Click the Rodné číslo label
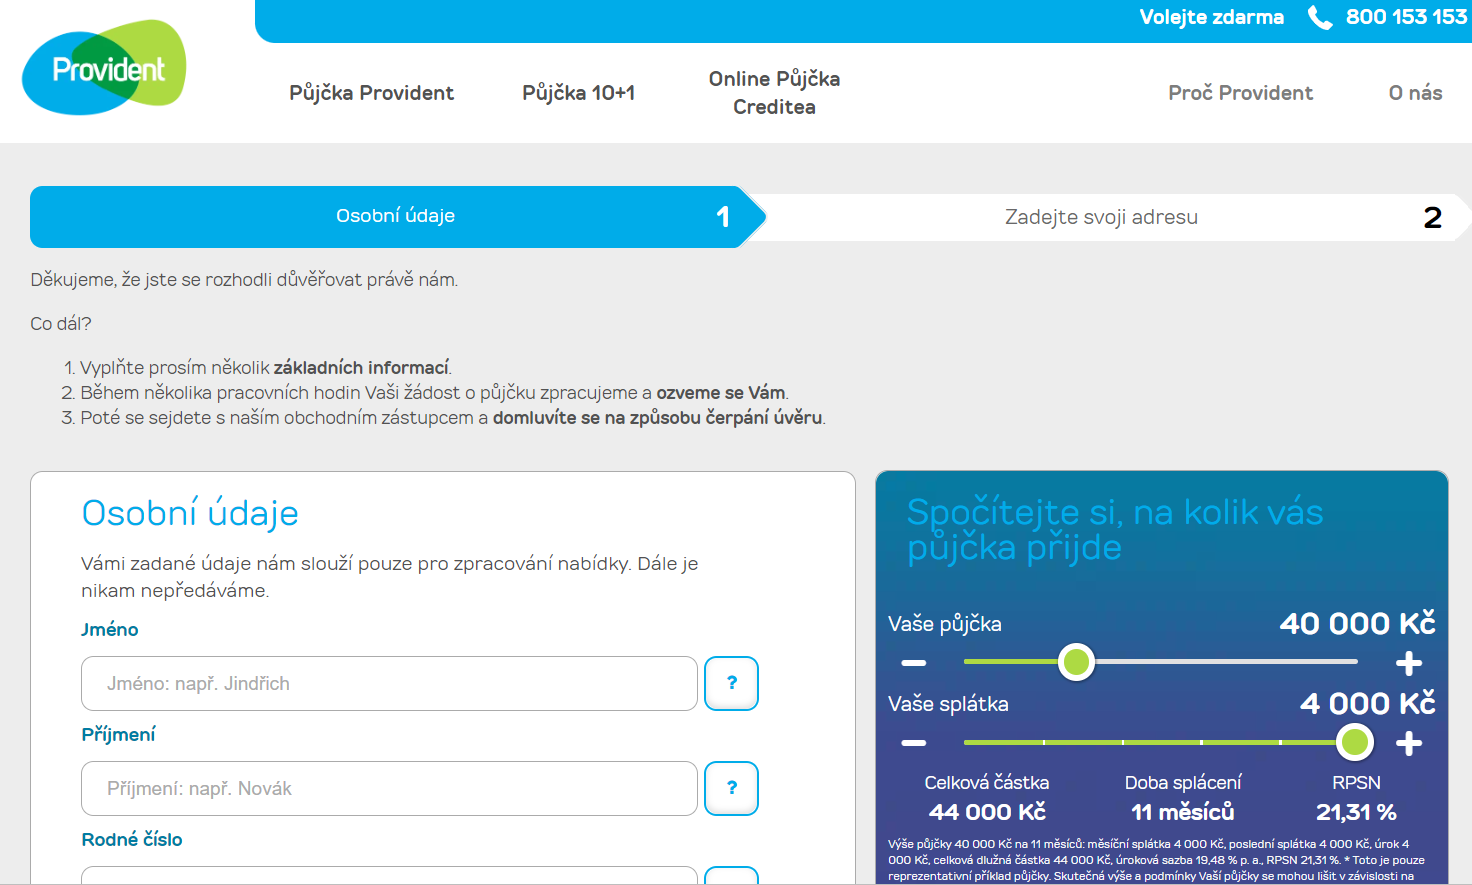 click(x=132, y=839)
